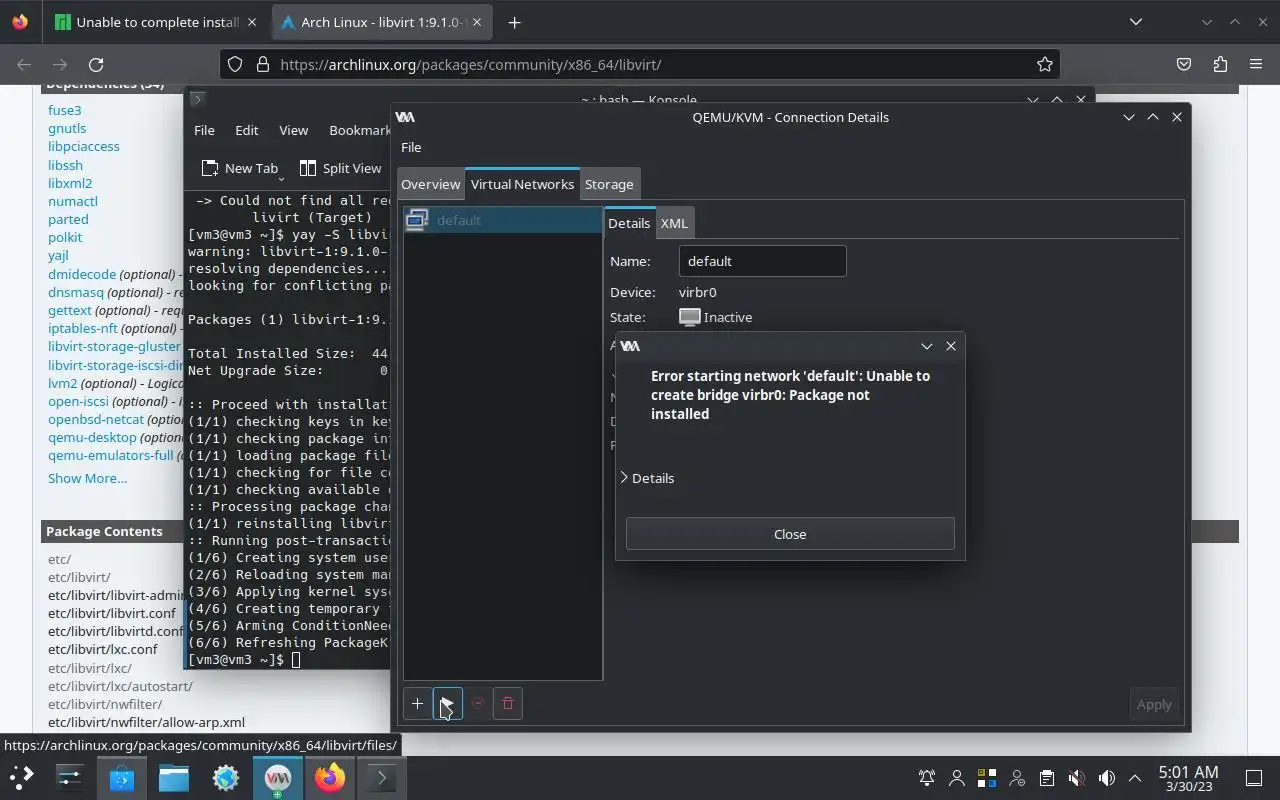Click the globe settings icon in taskbar
The image size is (1280, 800).
point(226,777)
